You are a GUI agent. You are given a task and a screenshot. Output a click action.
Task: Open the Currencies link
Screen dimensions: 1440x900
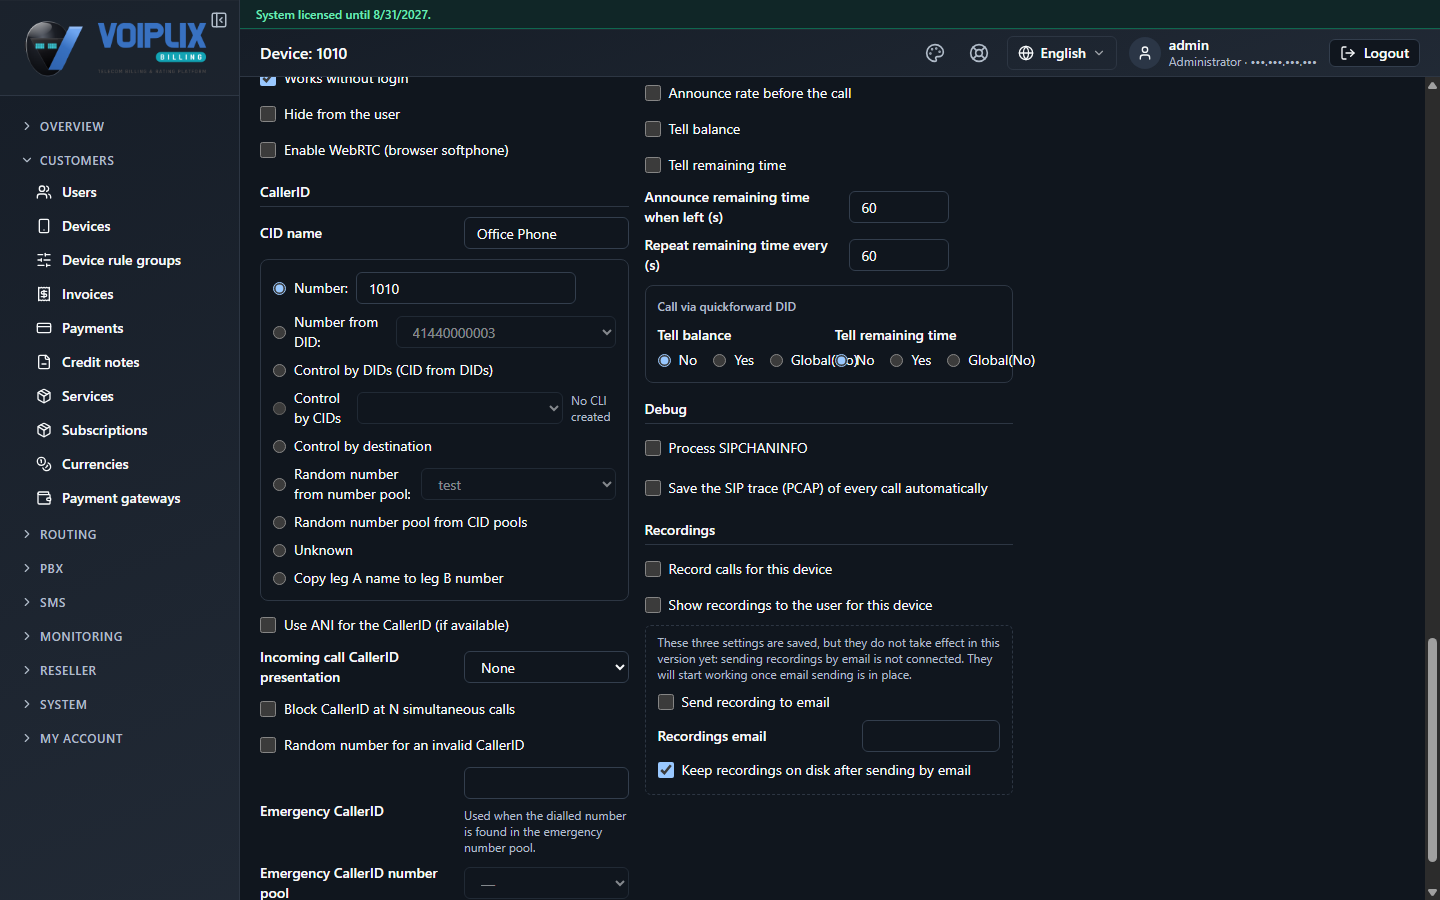(95, 464)
